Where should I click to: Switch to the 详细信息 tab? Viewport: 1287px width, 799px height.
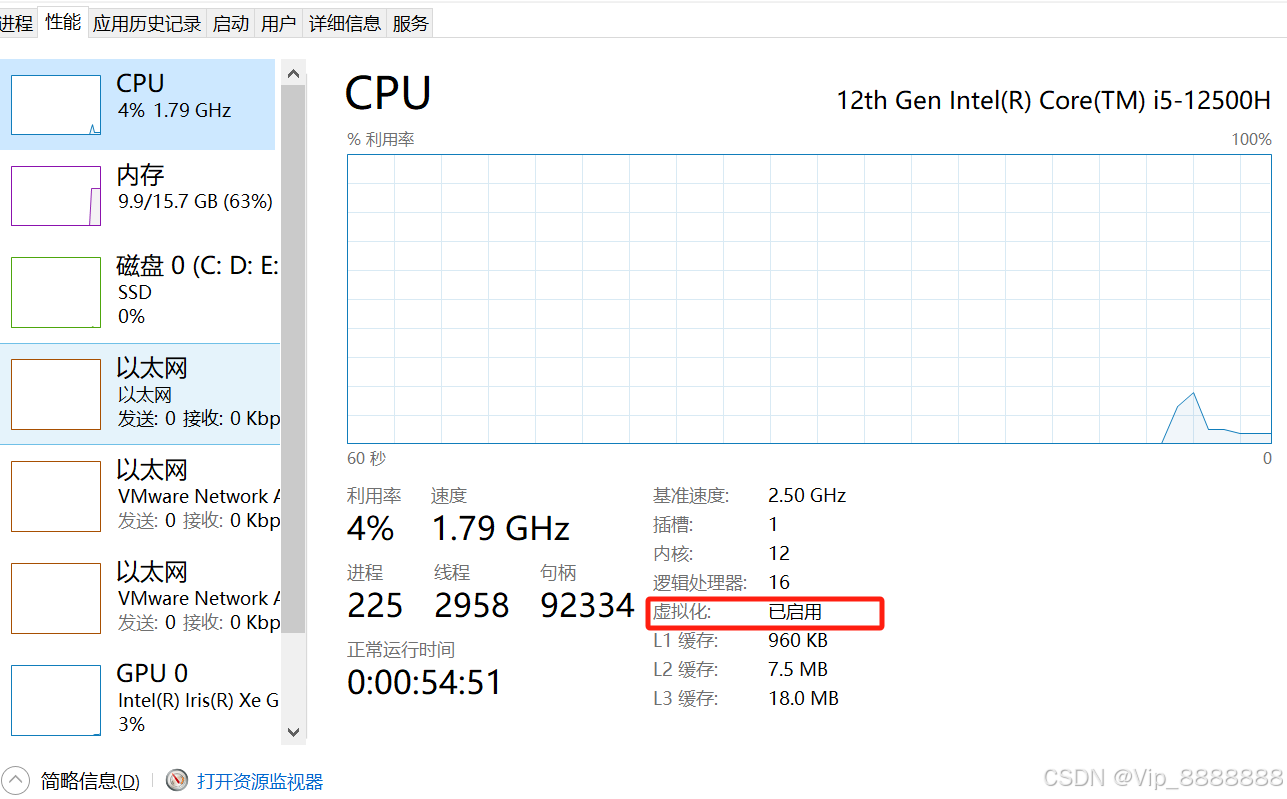344,23
